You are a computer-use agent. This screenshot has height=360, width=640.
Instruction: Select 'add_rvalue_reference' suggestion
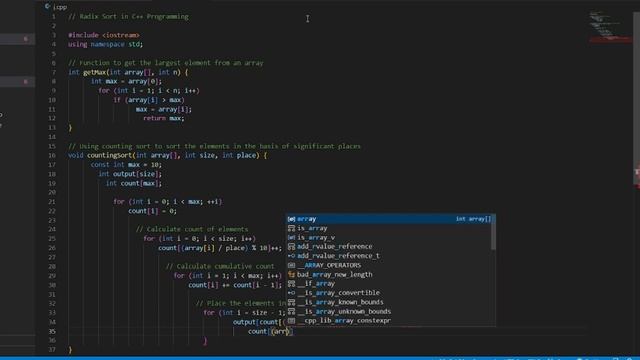(391, 247)
